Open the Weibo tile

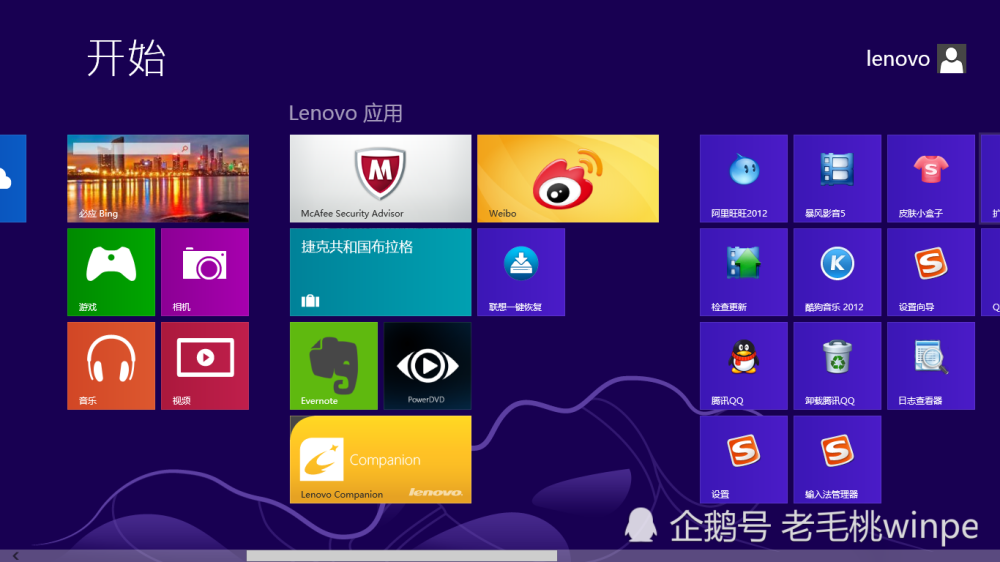click(568, 179)
